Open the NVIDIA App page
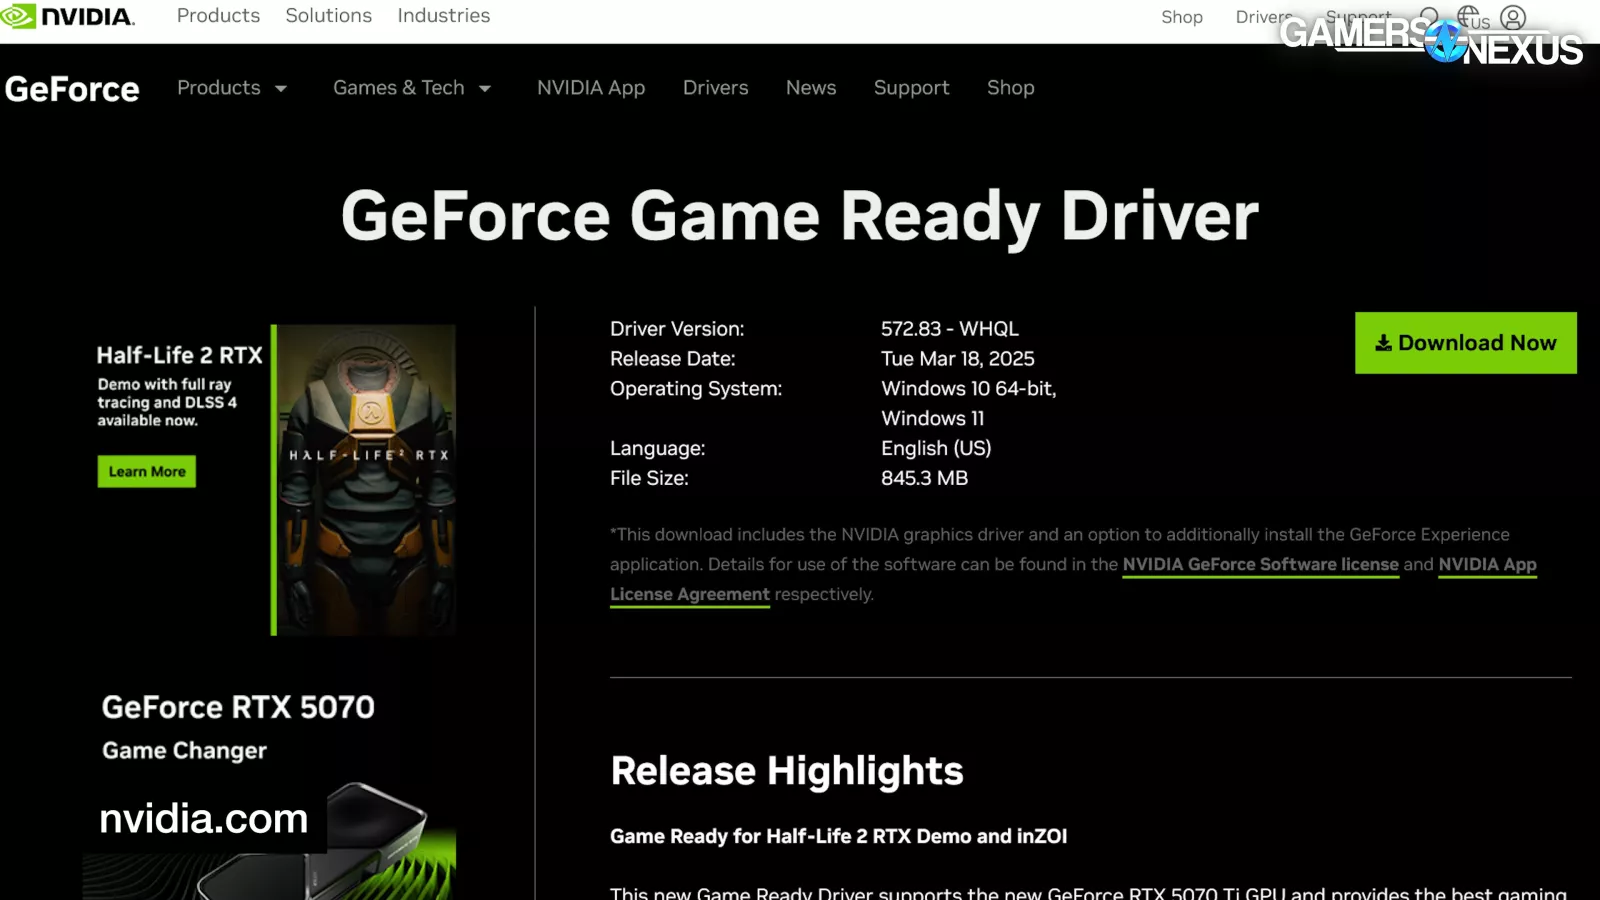Viewport: 1600px width, 900px height. pos(591,88)
